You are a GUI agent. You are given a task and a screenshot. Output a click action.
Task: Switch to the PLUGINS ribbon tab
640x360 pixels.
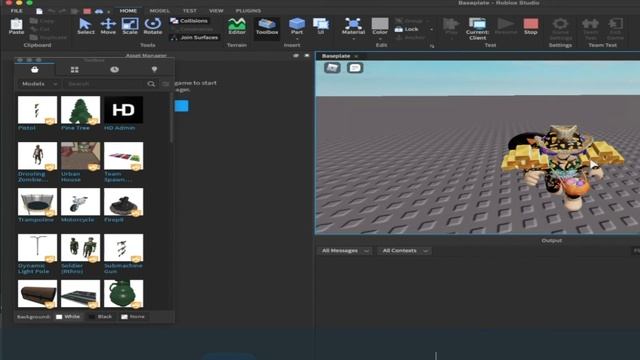click(x=248, y=11)
